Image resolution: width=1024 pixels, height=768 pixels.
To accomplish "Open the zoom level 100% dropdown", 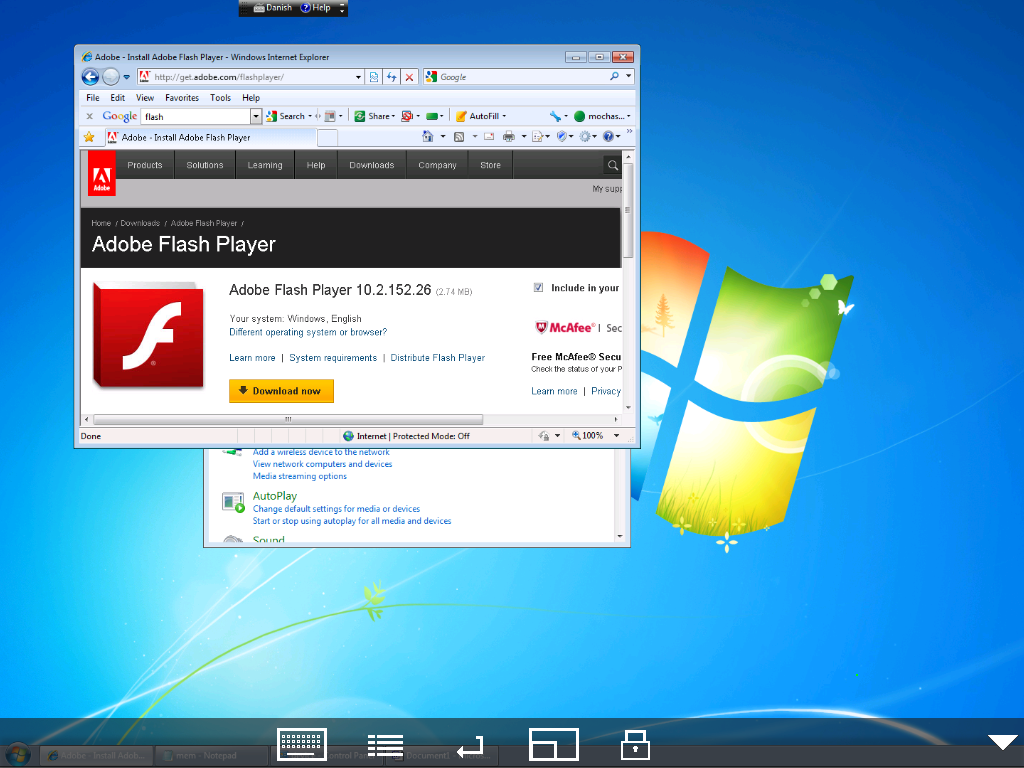I will tap(616, 436).
